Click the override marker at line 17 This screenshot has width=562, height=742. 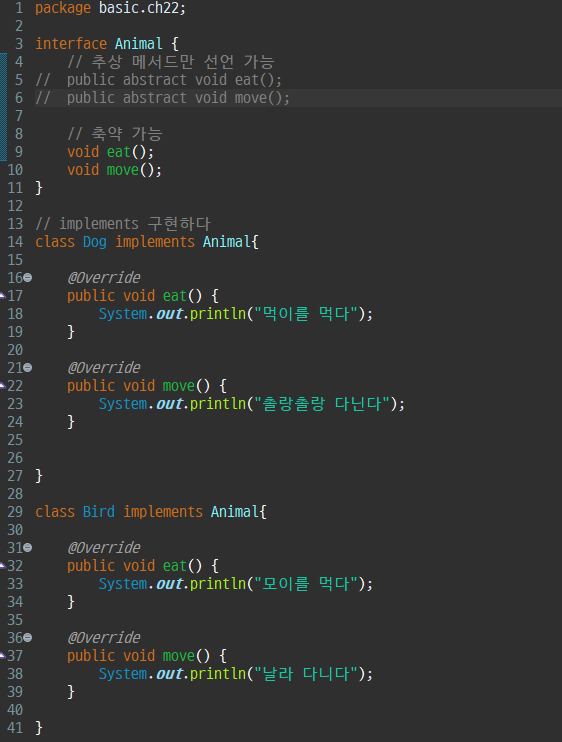(x=2, y=296)
